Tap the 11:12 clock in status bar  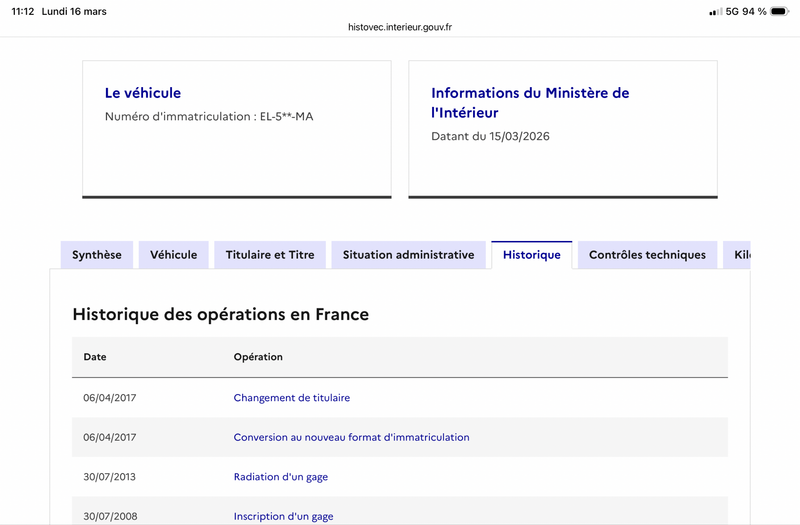(23, 12)
